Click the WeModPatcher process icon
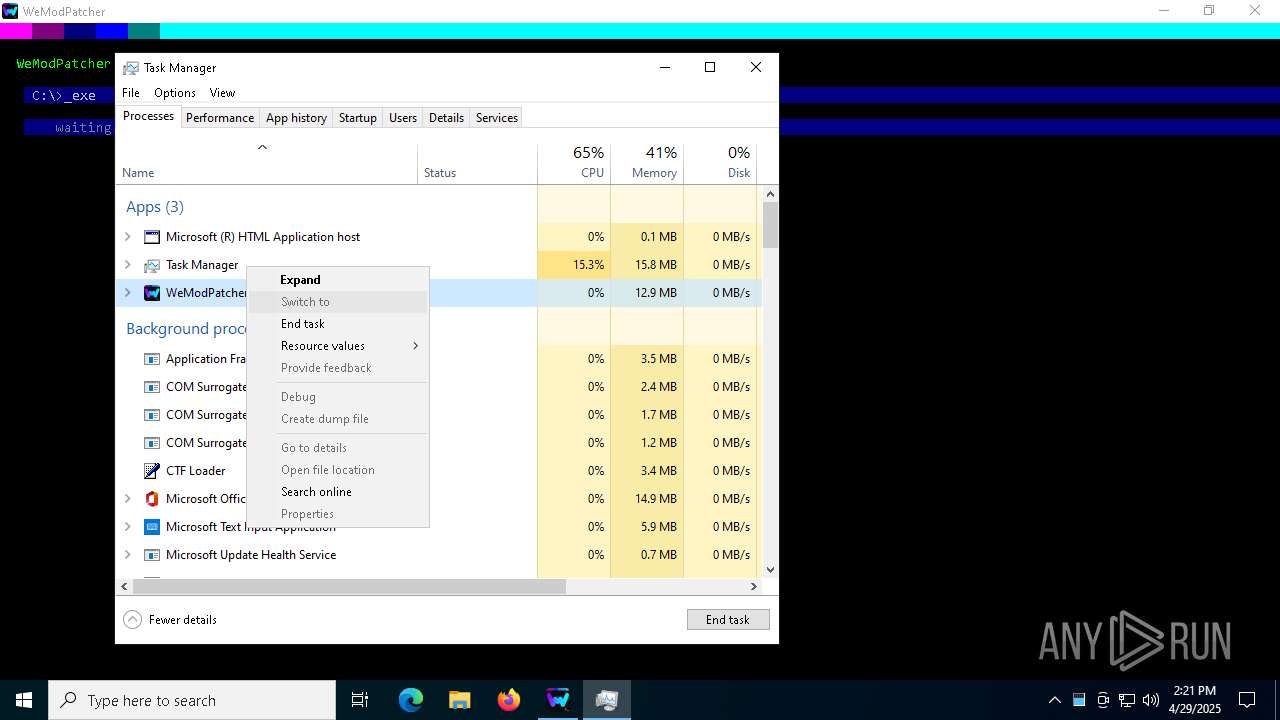The height and width of the screenshot is (720, 1280). pos(152,293)
